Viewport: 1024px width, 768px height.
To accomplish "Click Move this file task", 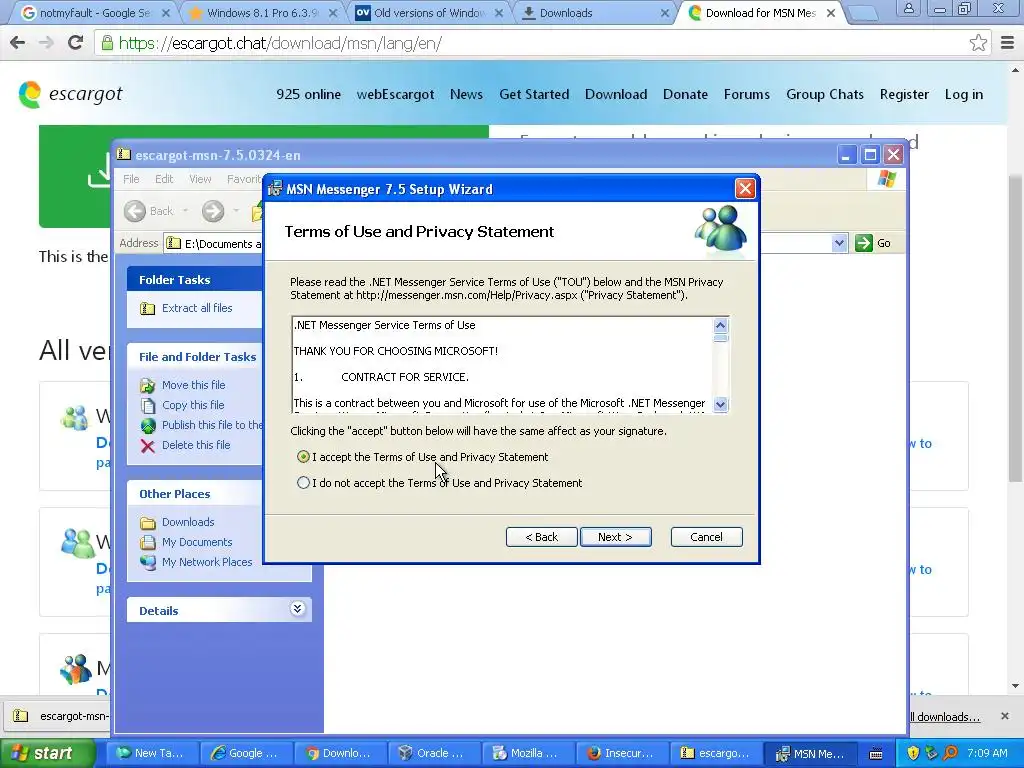I will pos(193,385).
